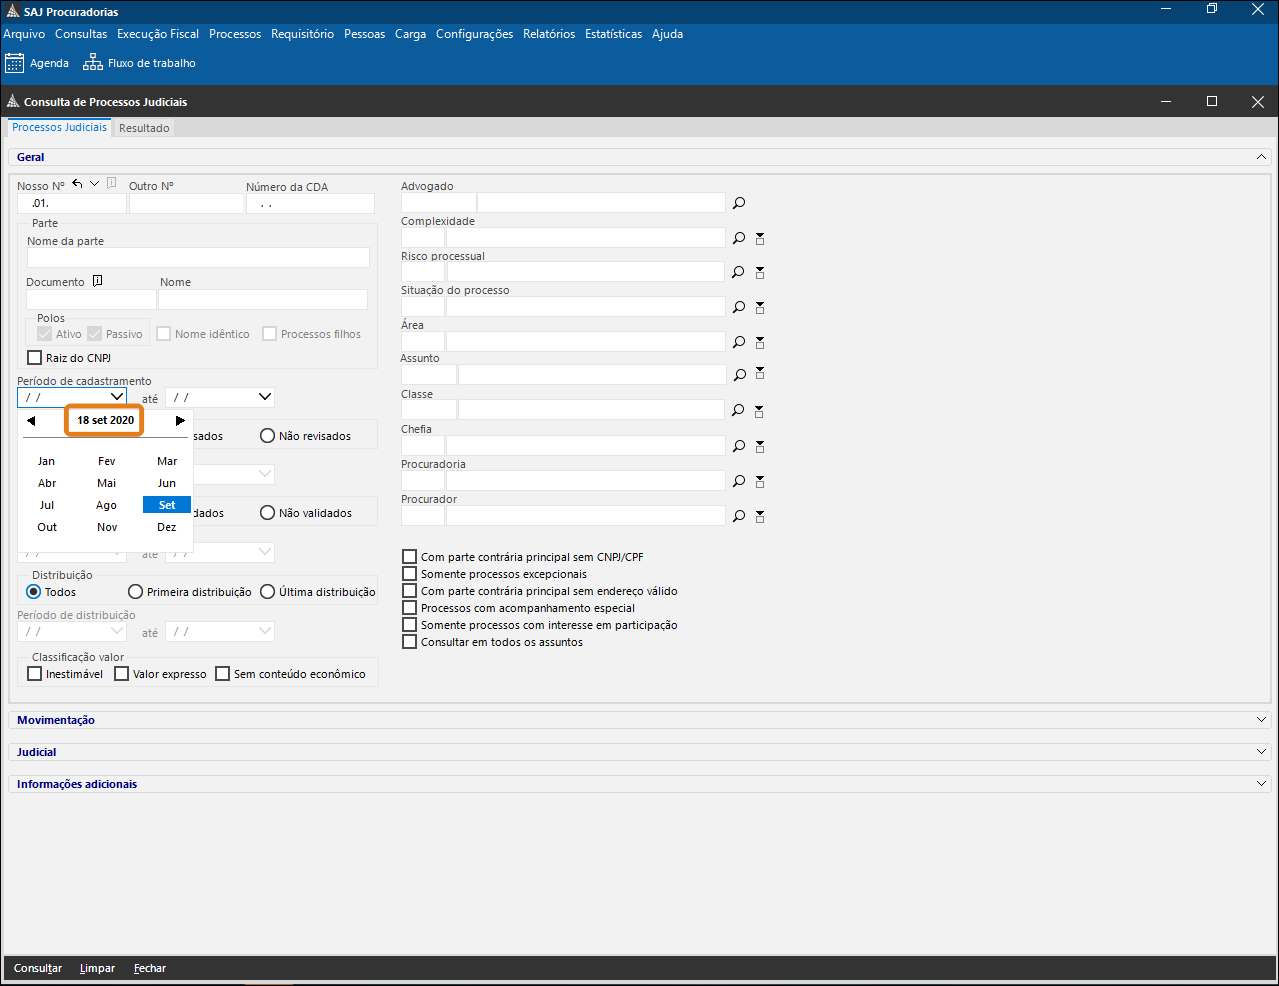Click the search magnifier for Procurador
1279x986 pixels.
click(739, 516)
